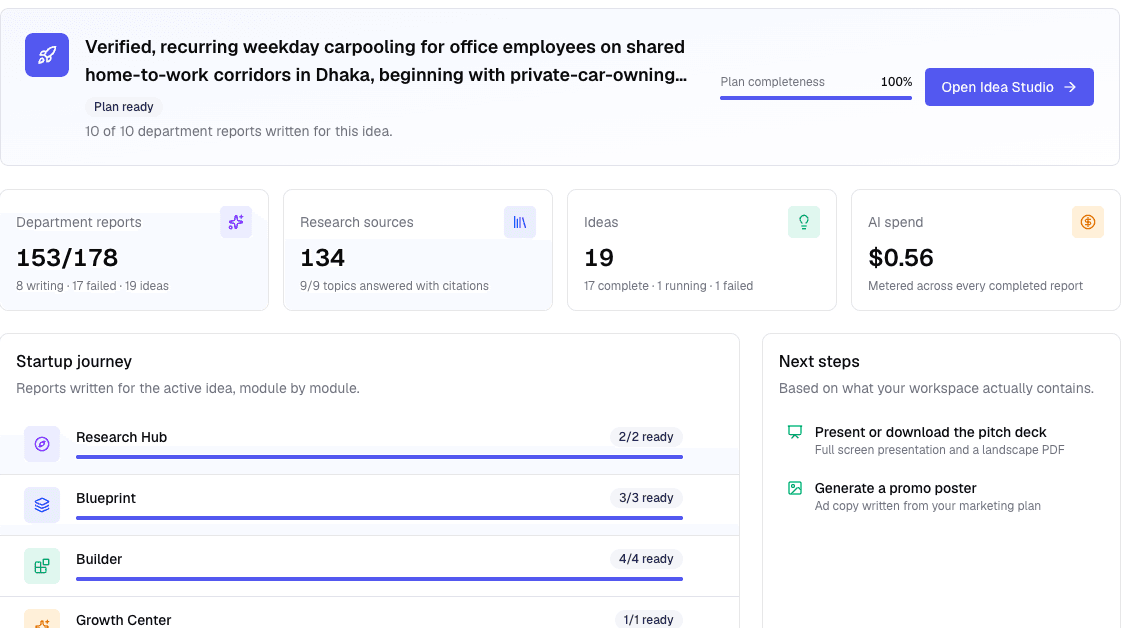Click the Next steps heading
Screen dimensions: 1124x628
[x=819, y=361]
